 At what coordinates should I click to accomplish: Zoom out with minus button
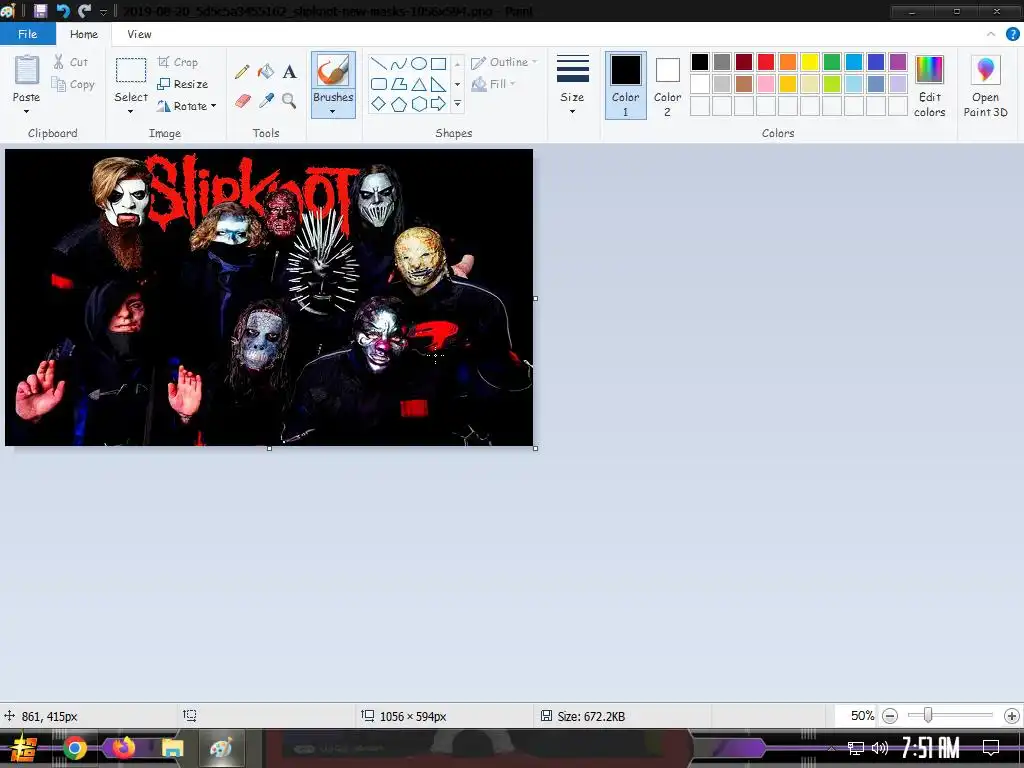tap(889, 716)
